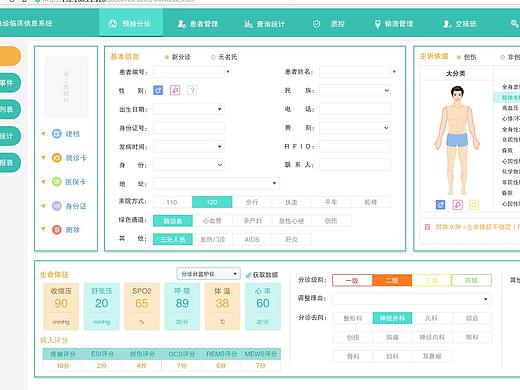Screen dimensions: 520x390
Task: Set triage level to green 四级
Action: pyautogui.click(x=471, y=280)
